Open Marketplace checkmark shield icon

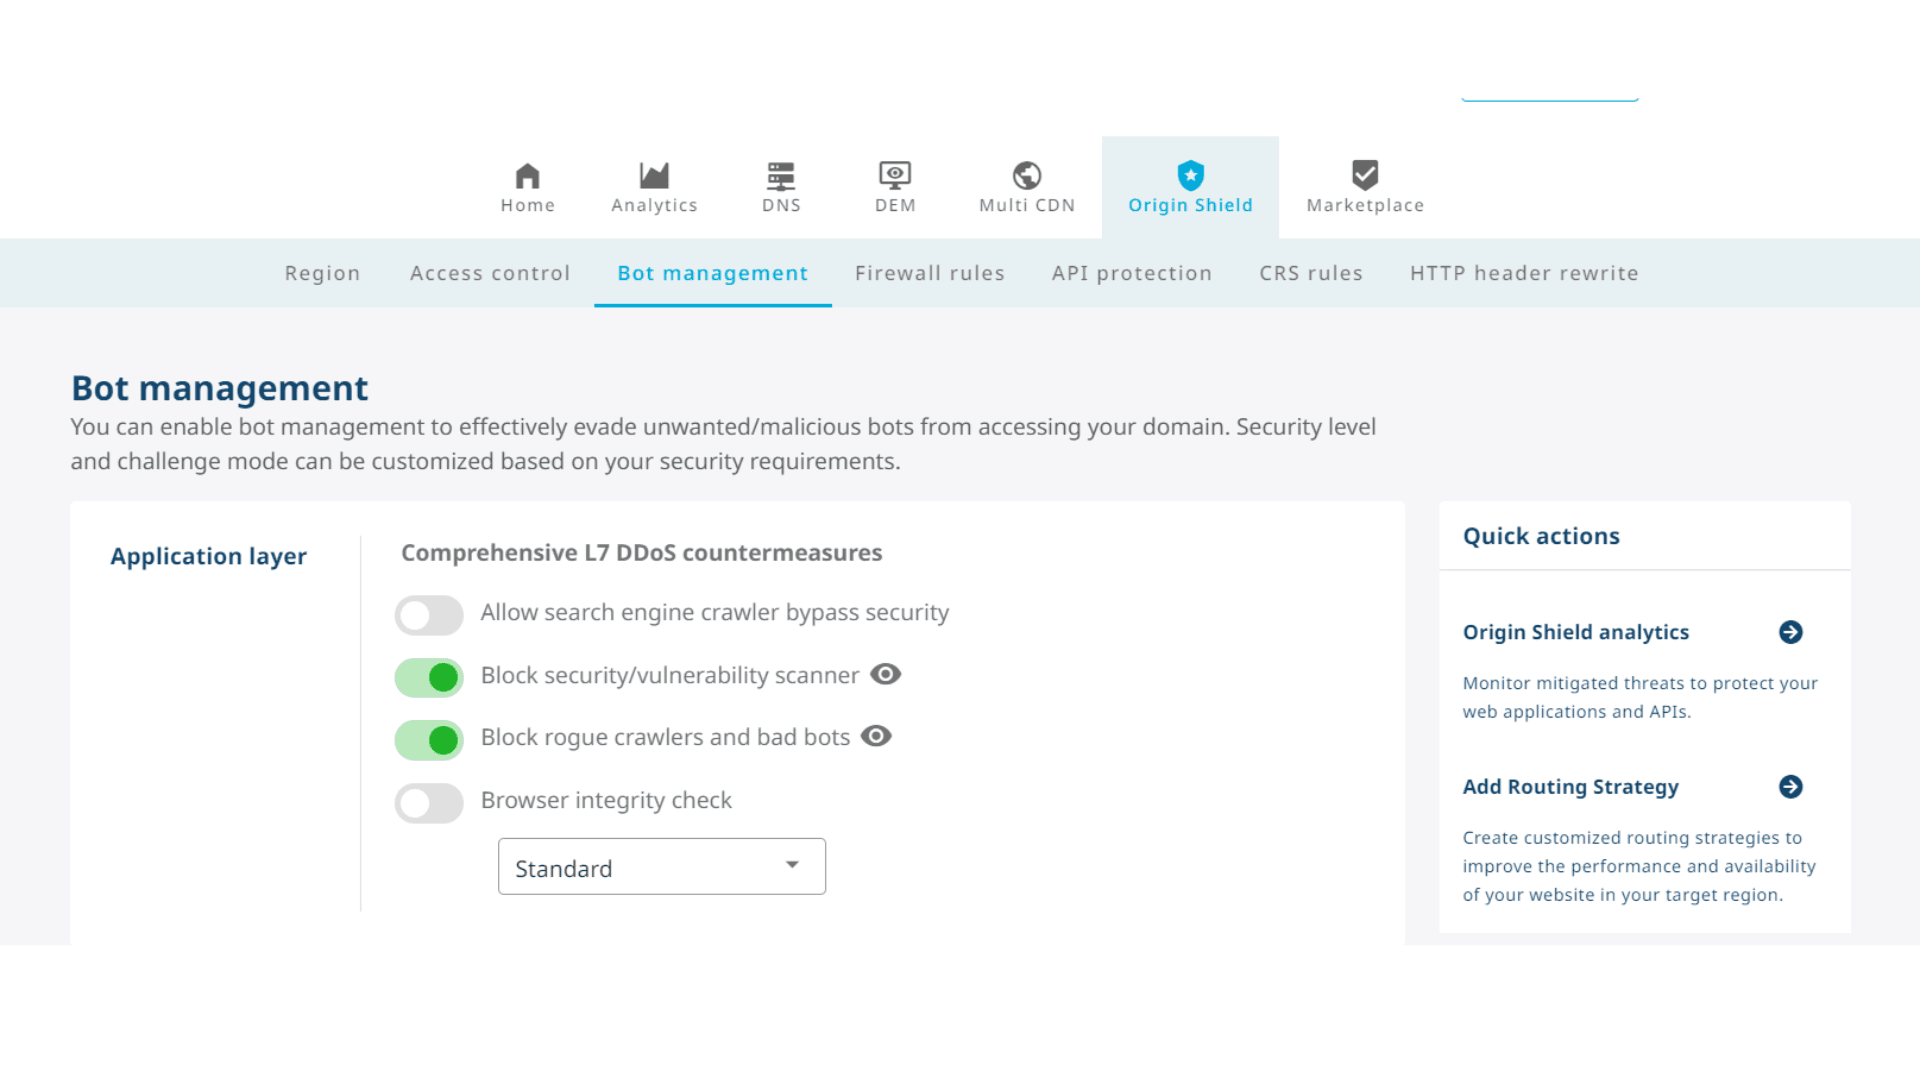(1365, 176)
